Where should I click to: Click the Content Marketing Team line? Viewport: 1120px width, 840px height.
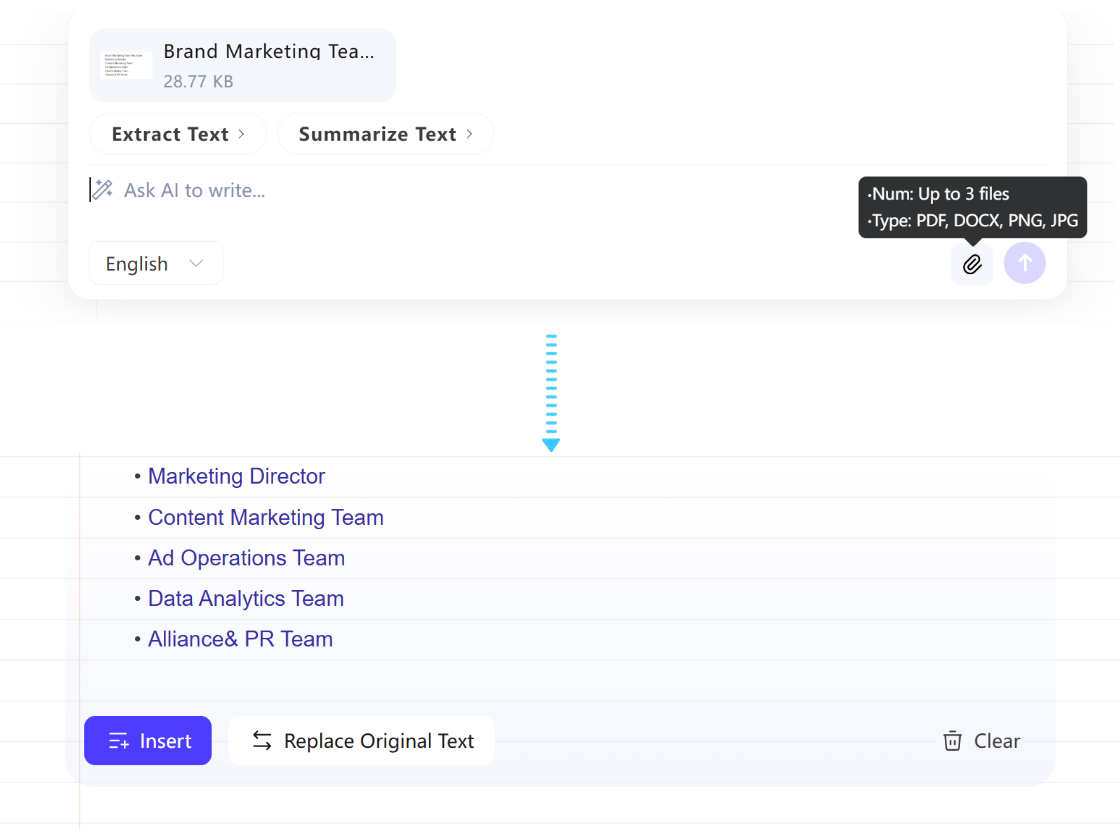click(x=265, y=518)
